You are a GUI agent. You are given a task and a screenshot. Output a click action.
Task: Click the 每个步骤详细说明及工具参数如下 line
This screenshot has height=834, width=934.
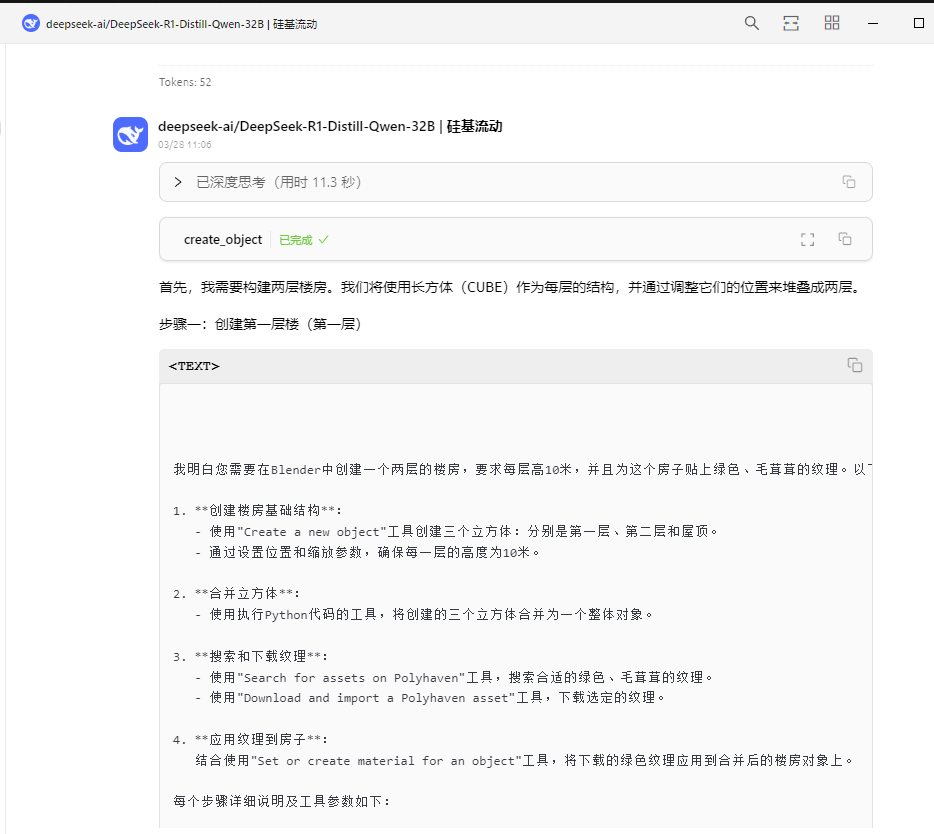point(282,802)
